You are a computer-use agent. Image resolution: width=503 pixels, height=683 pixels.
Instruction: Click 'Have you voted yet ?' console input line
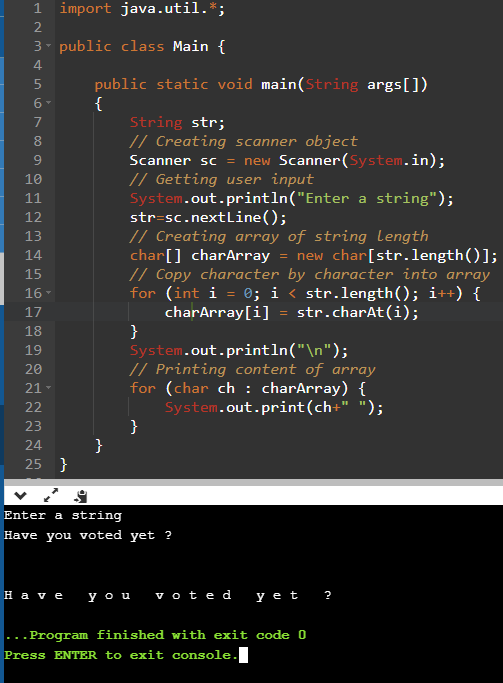click(88, 535)
